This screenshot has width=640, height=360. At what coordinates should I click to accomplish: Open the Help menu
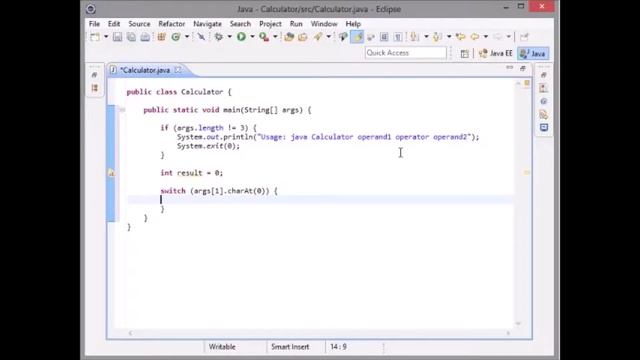click(x=353, y=24)
